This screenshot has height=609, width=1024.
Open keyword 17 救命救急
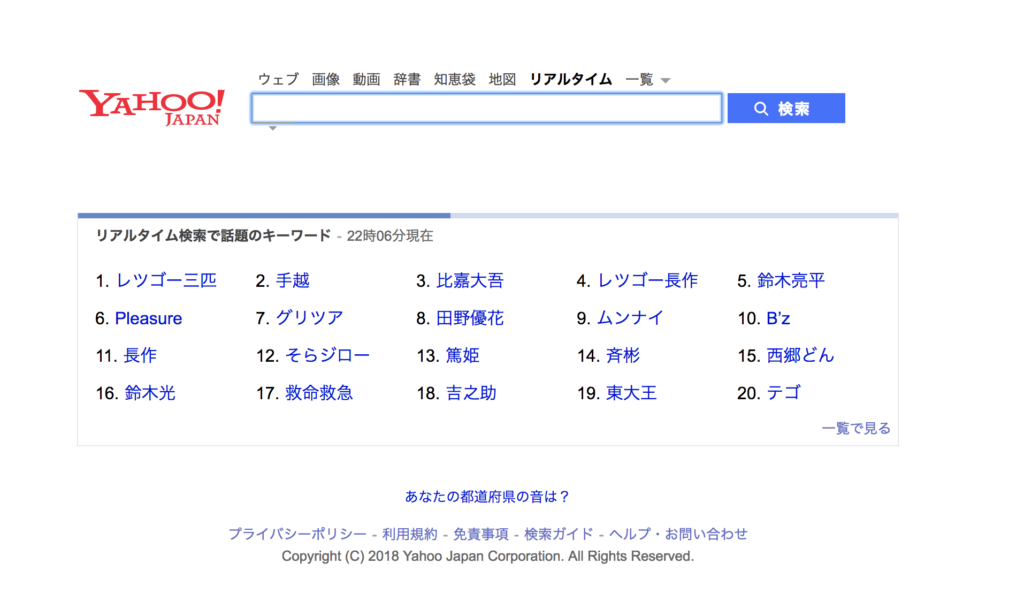point(319,393)
